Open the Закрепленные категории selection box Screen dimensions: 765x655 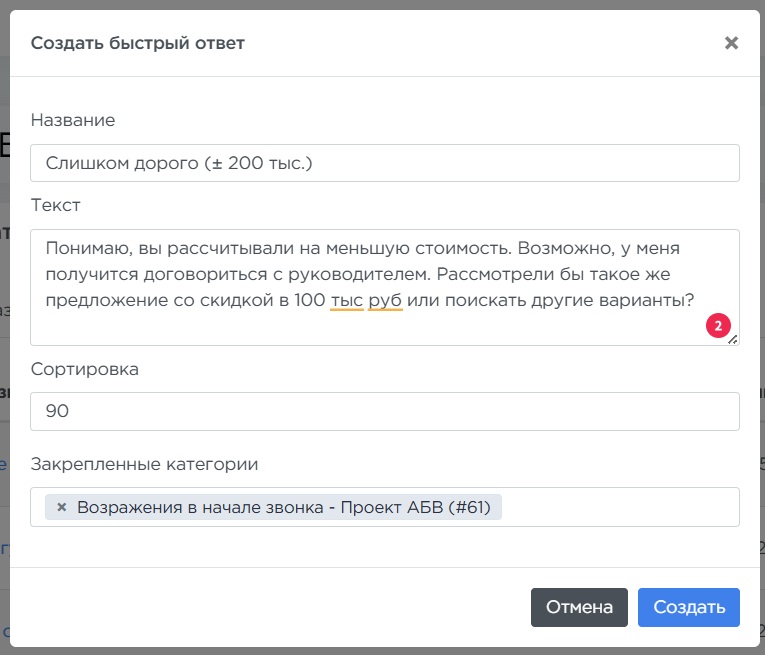(620, 507)
